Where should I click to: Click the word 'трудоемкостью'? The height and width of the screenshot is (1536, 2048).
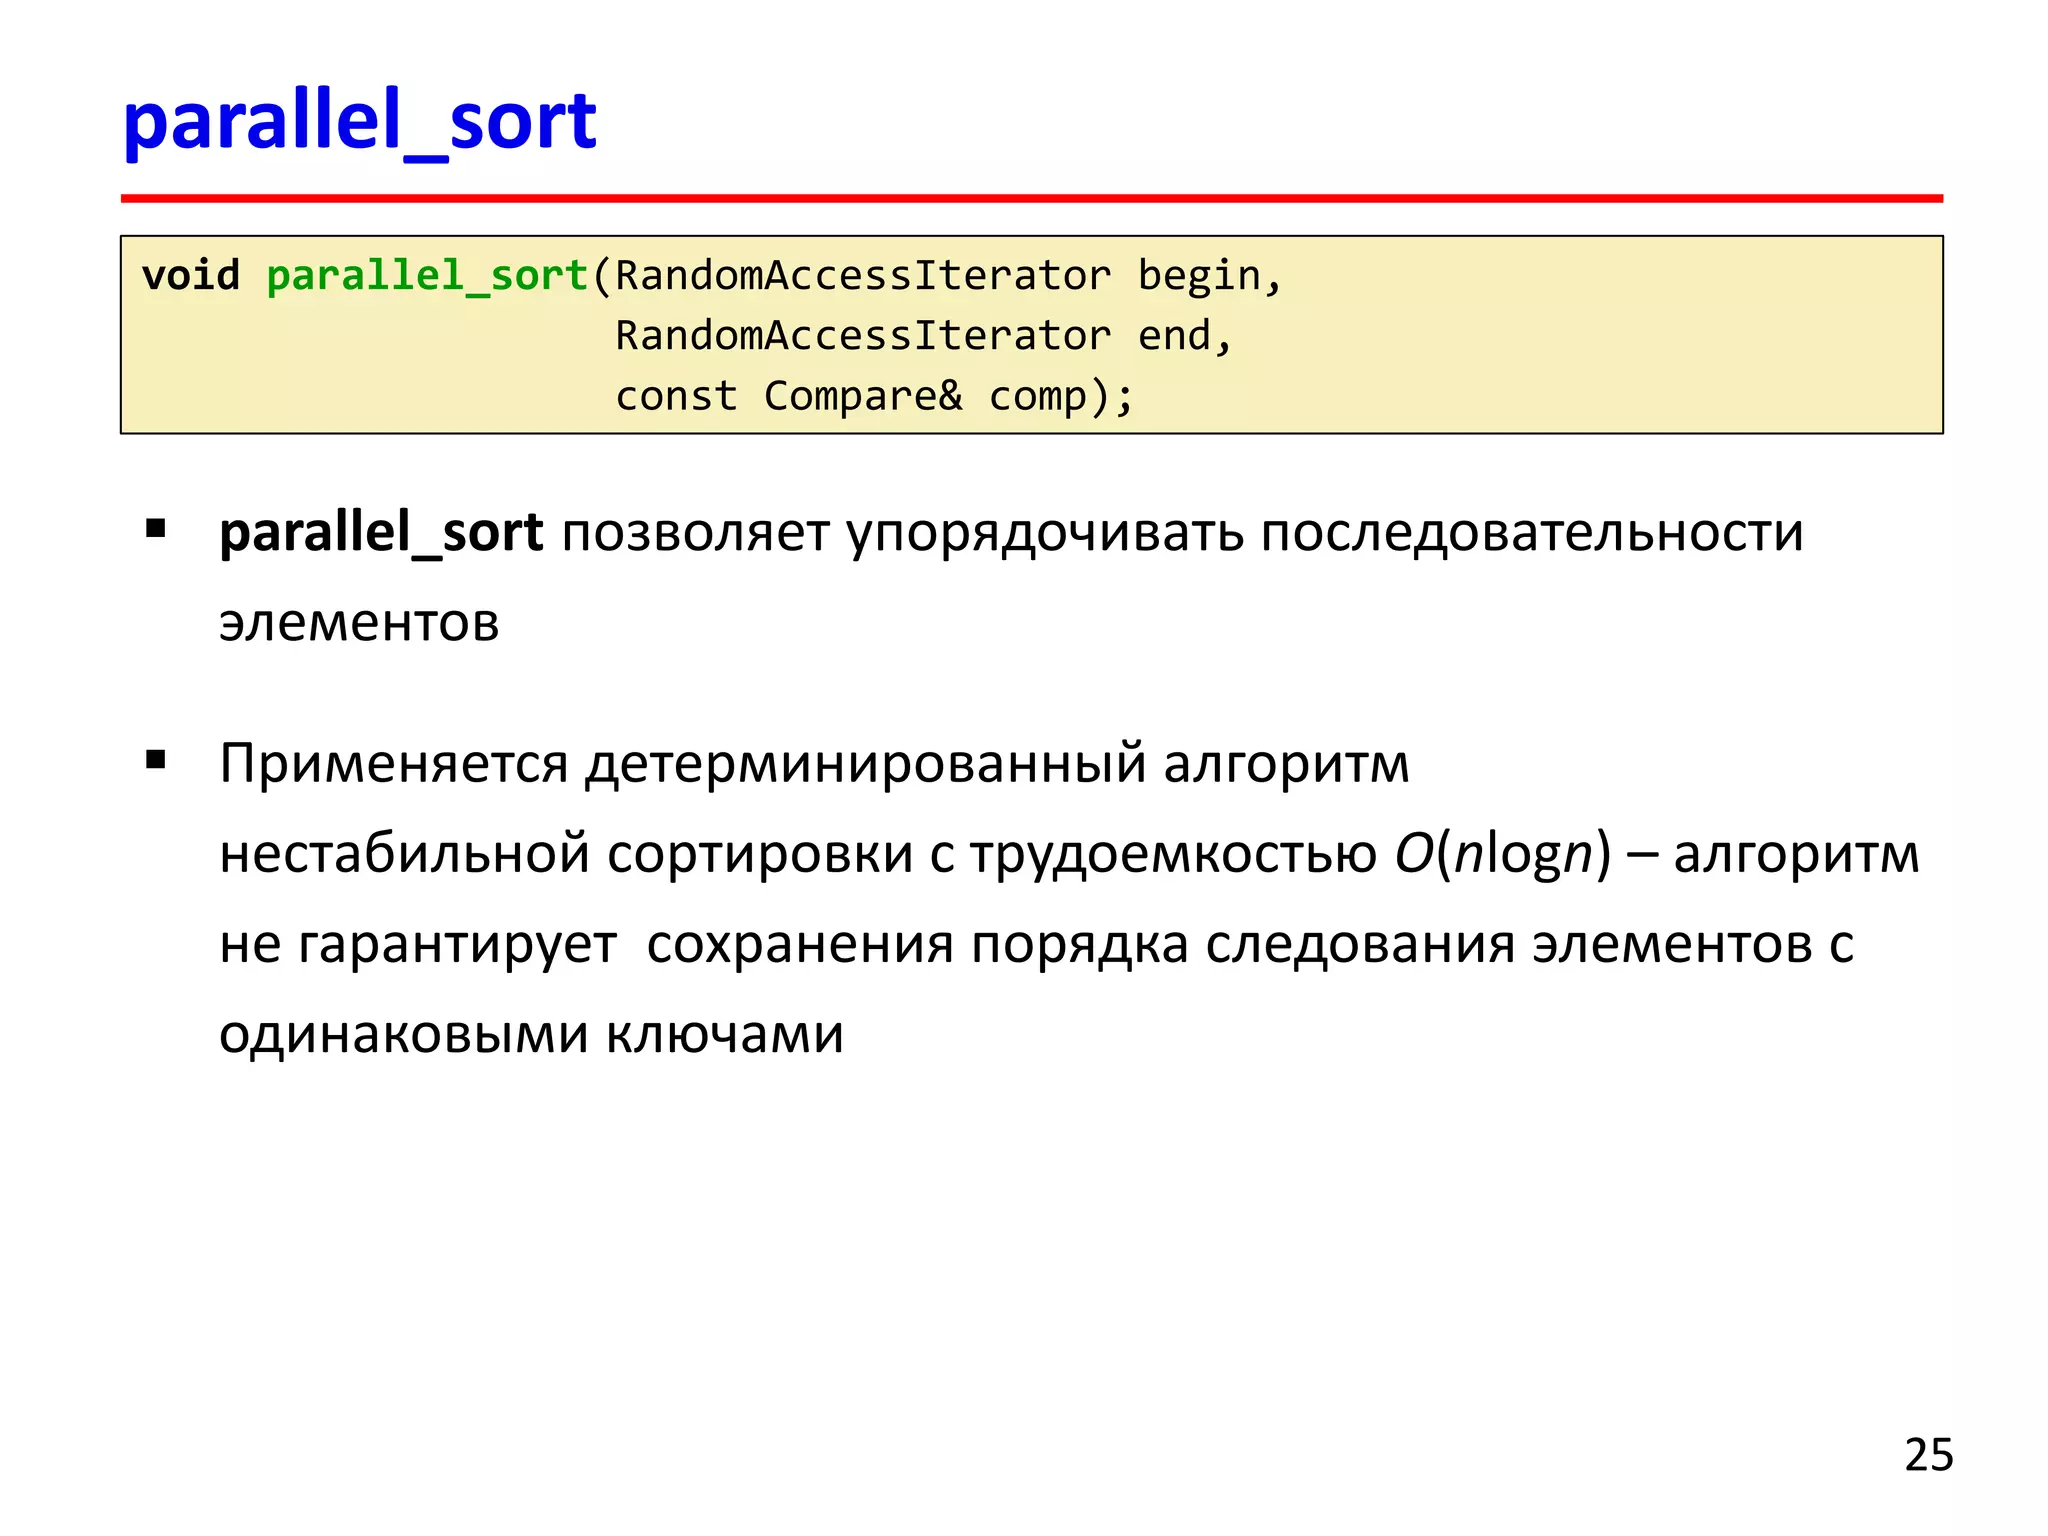(1174, 858)
